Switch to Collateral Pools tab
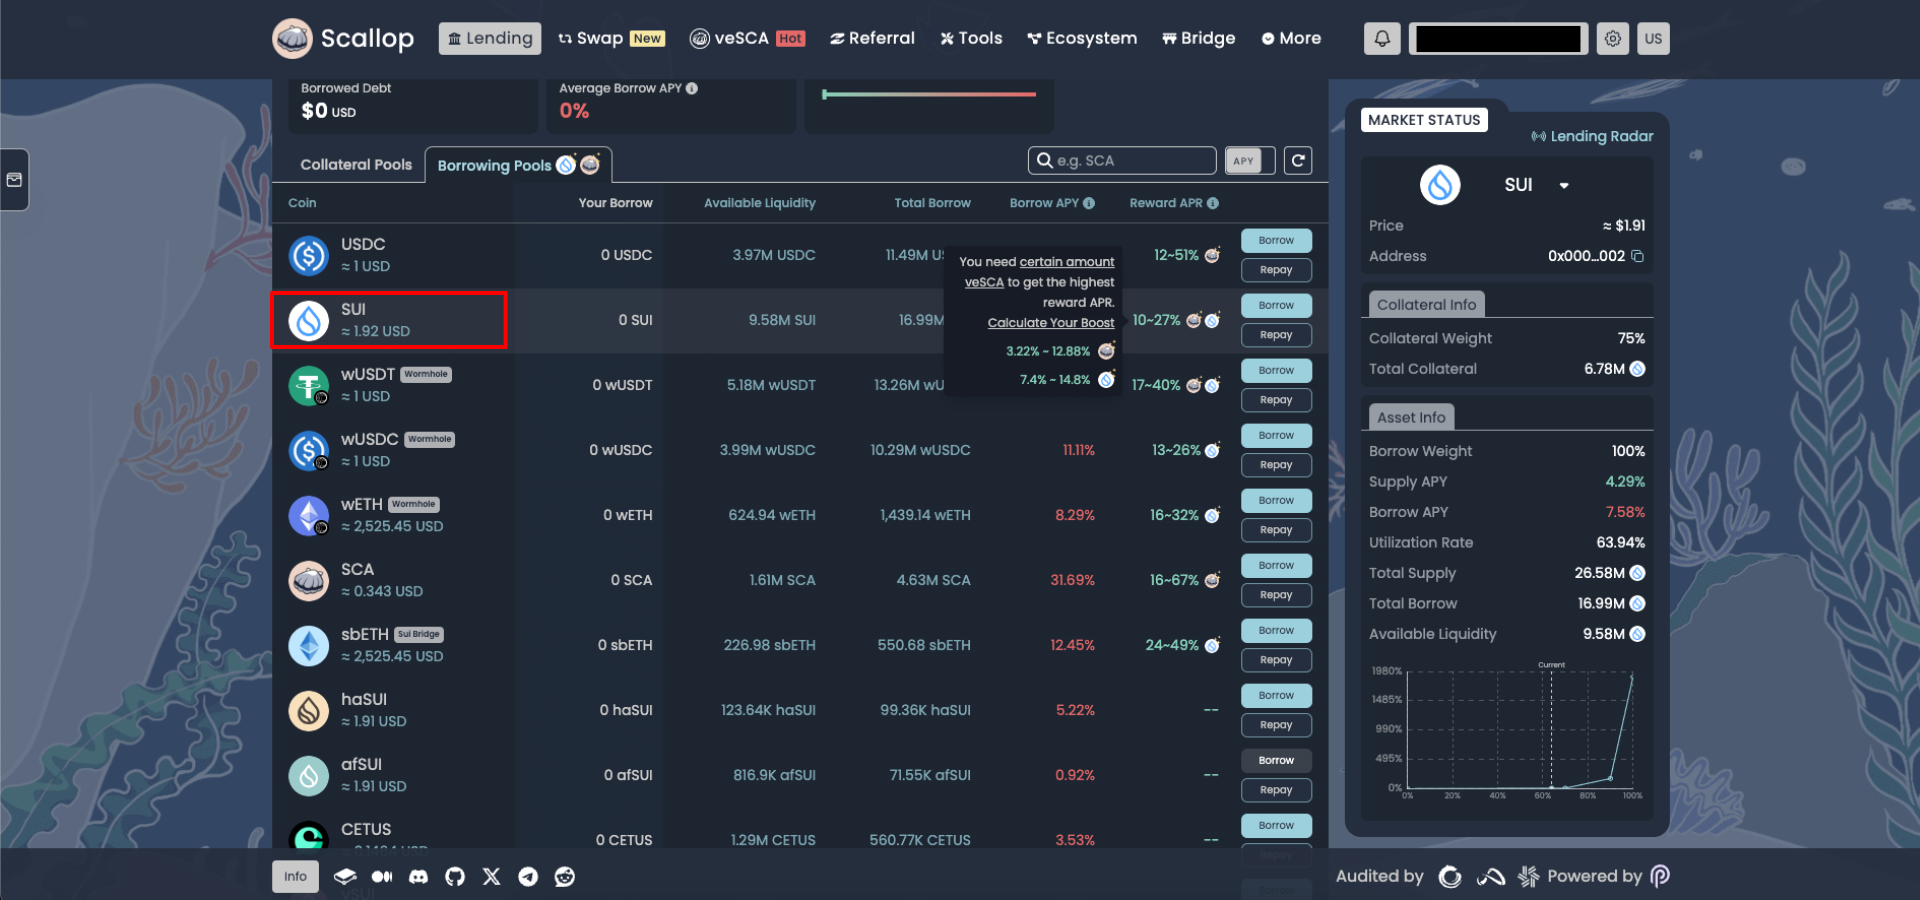Screen dimensions: 1920x900 point(356,165)
